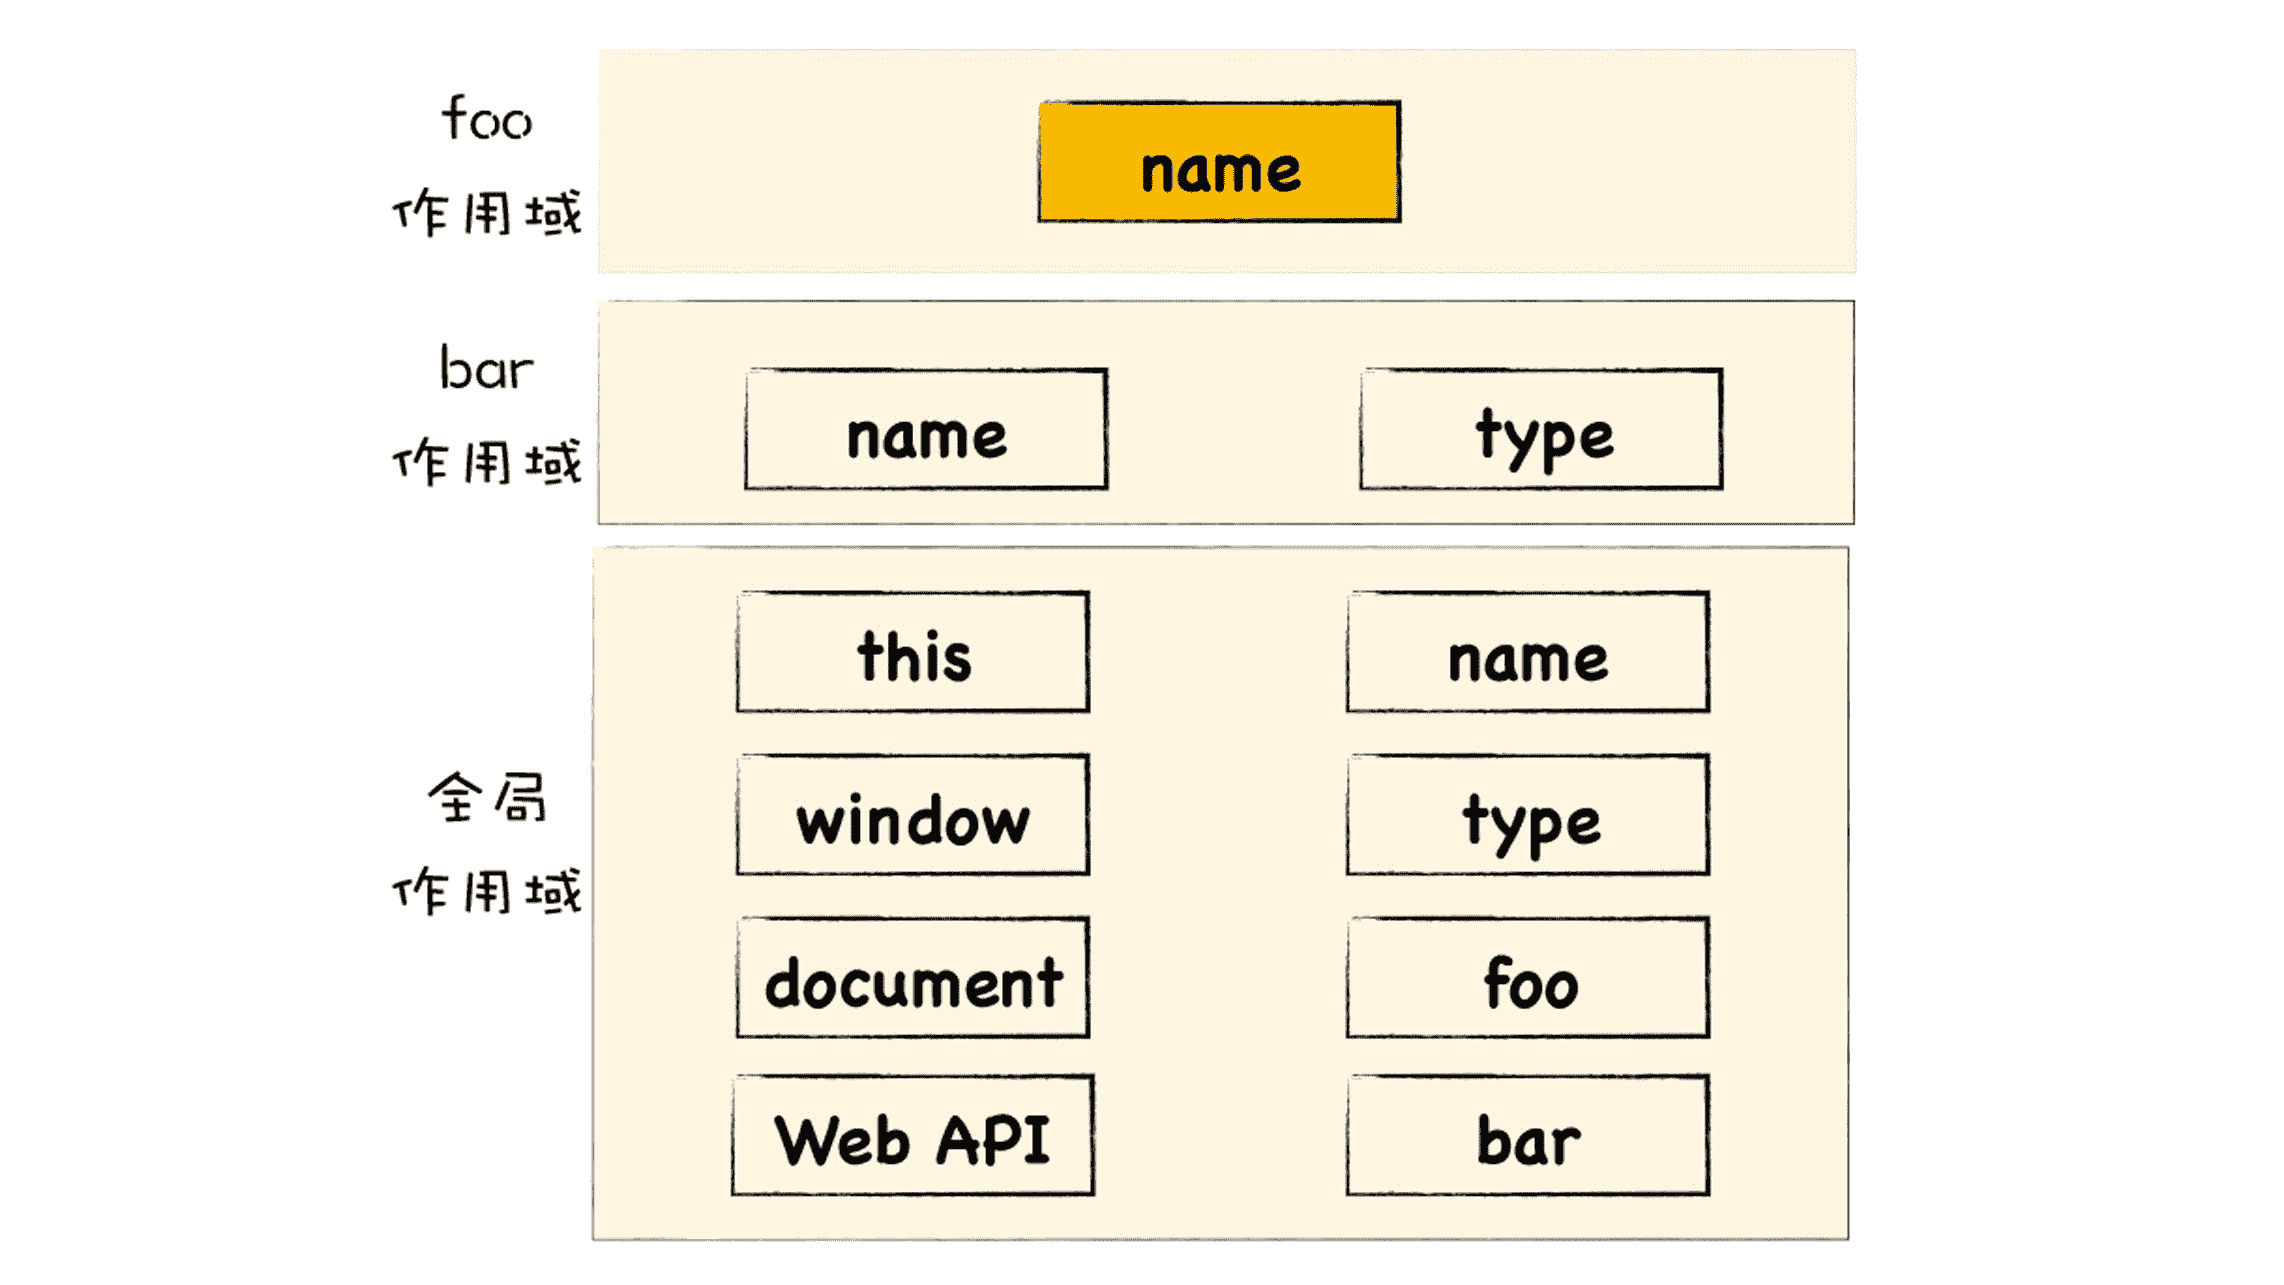Select the type box in bar scope
Image resolution: width=2284 pixels, height=1285 pixels.
click(1541, 429)
